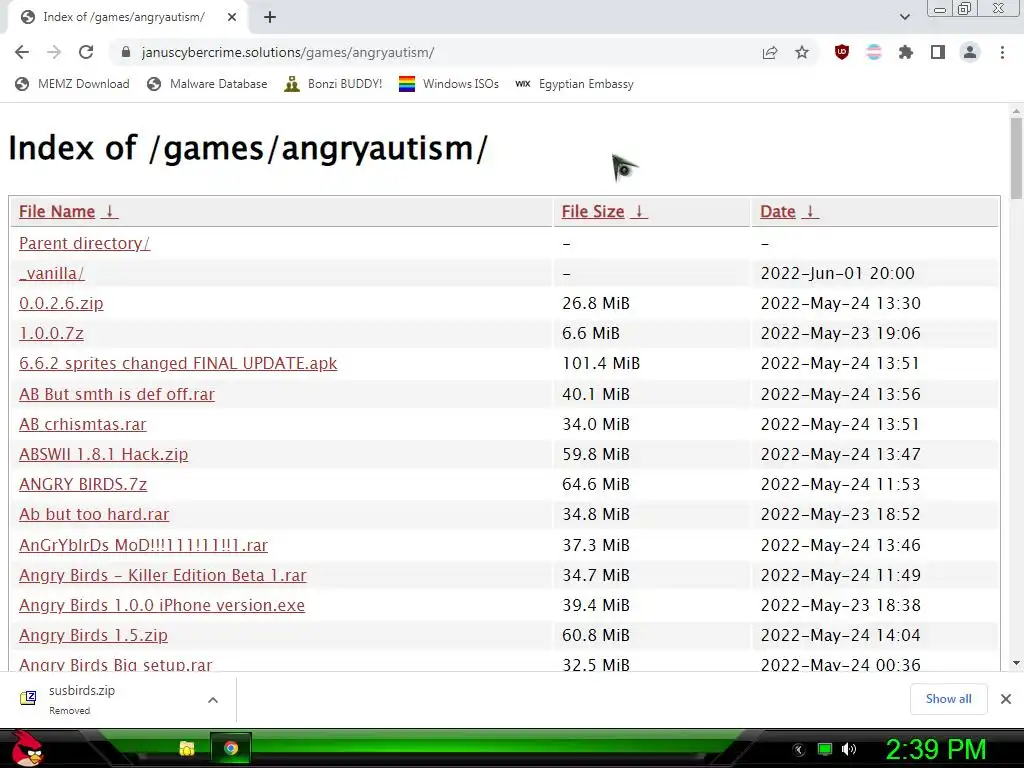This screenshot has width=1024, height=768.
Task: Open the profile avatar menu
Action: coord(970,52)
